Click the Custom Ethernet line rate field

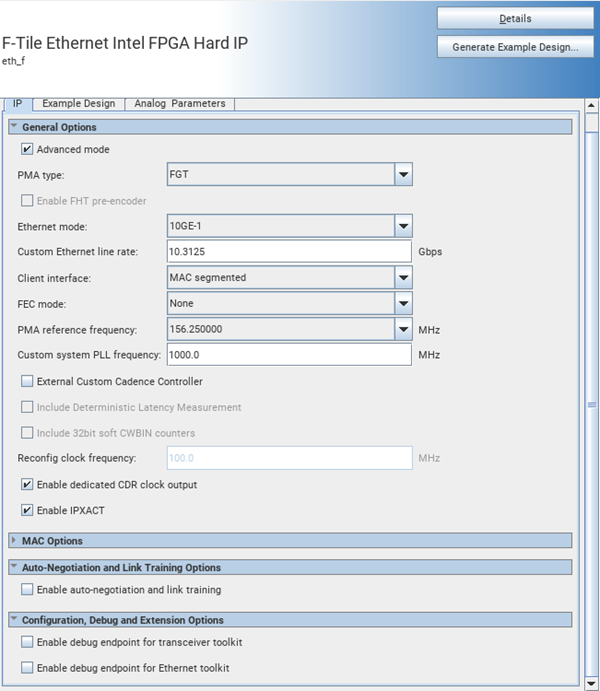tap(289, 252)
